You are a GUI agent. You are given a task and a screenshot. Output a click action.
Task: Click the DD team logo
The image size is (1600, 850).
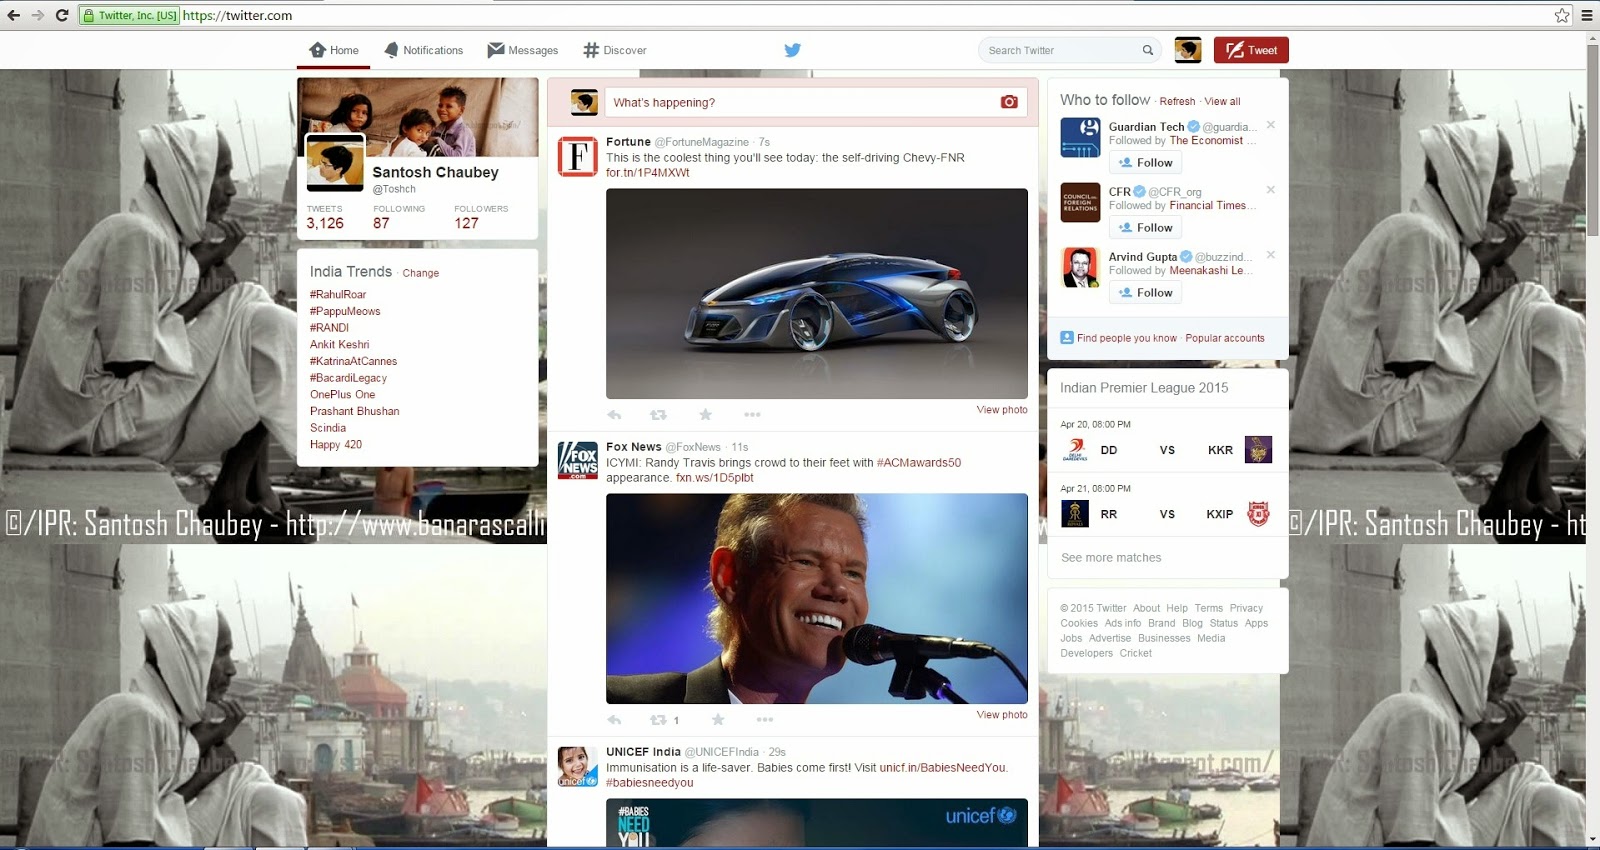pos(1075,450)
